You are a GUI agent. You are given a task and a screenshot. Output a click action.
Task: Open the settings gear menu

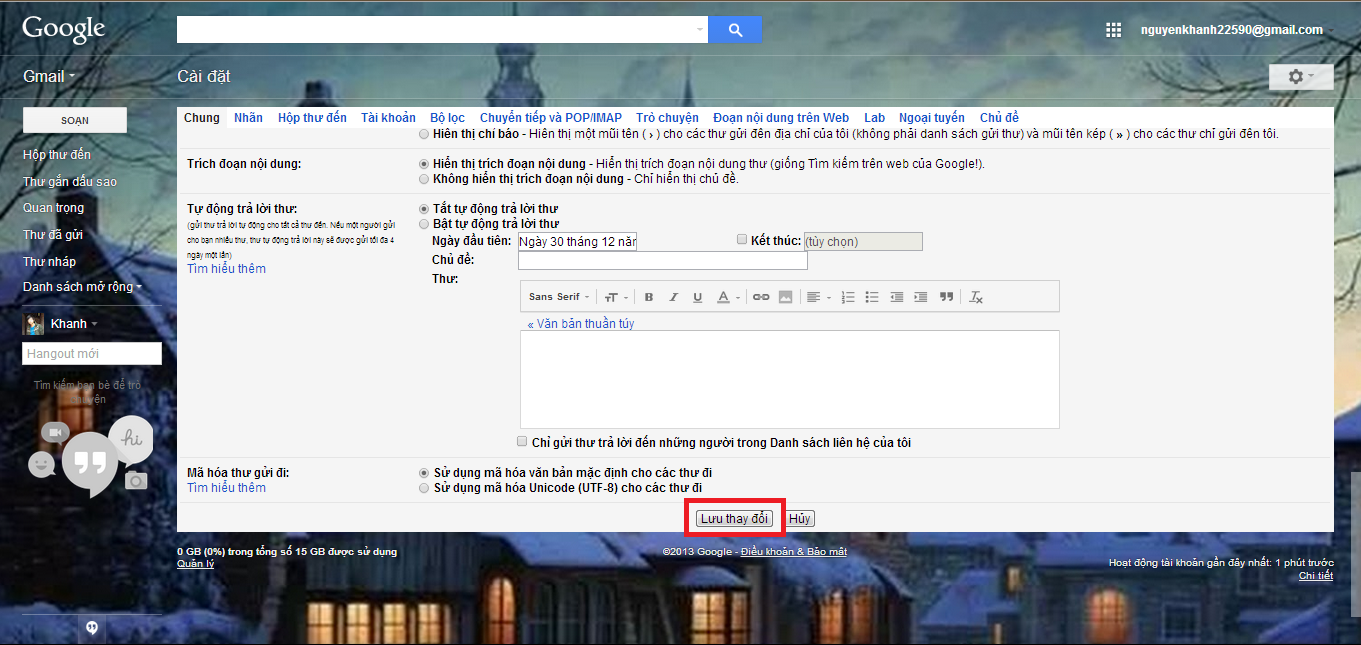[x=1299, y=77]
